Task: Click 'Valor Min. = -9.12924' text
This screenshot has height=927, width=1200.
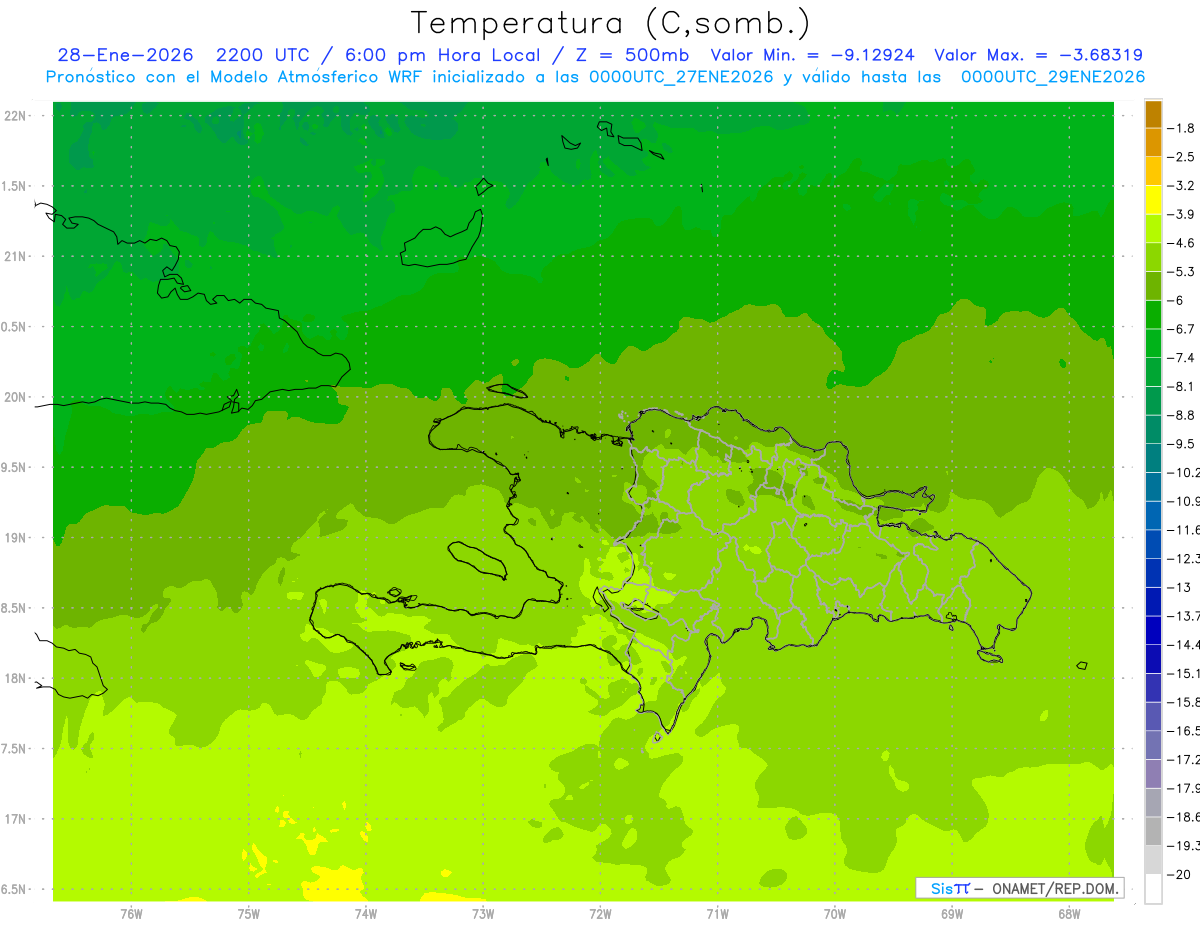Action: 812,55
